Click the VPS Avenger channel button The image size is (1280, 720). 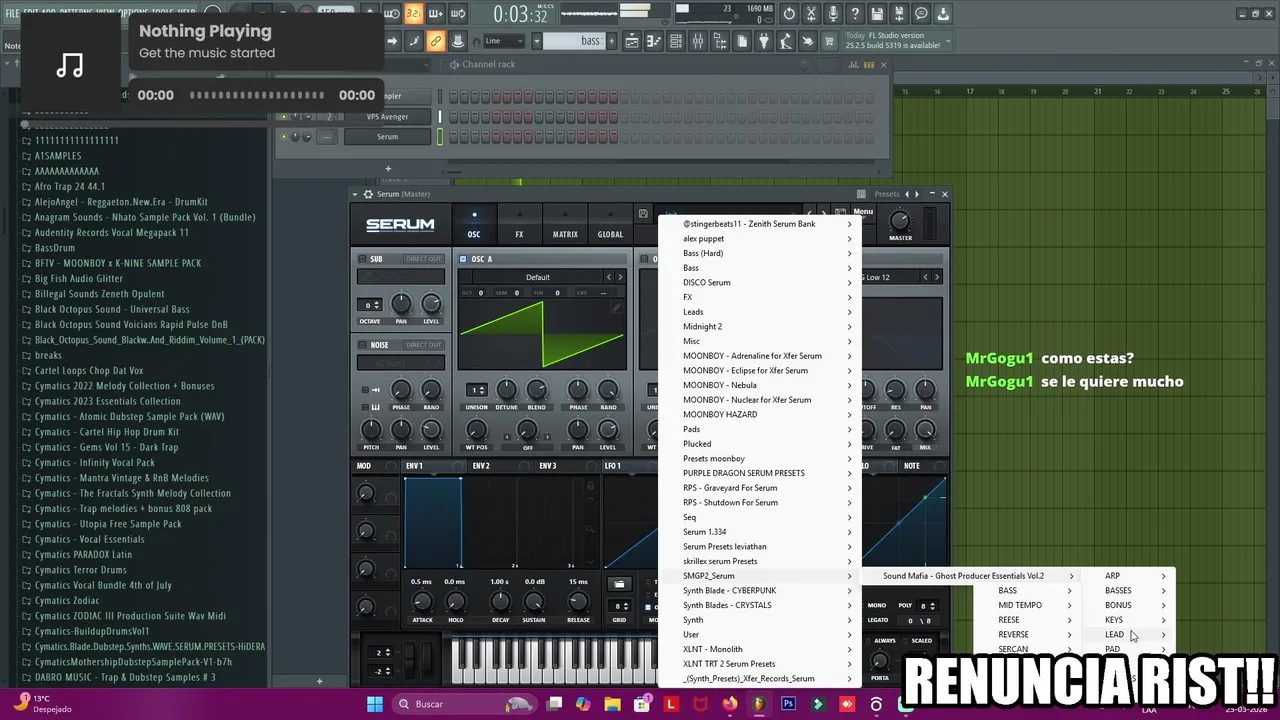click(388, 117)
